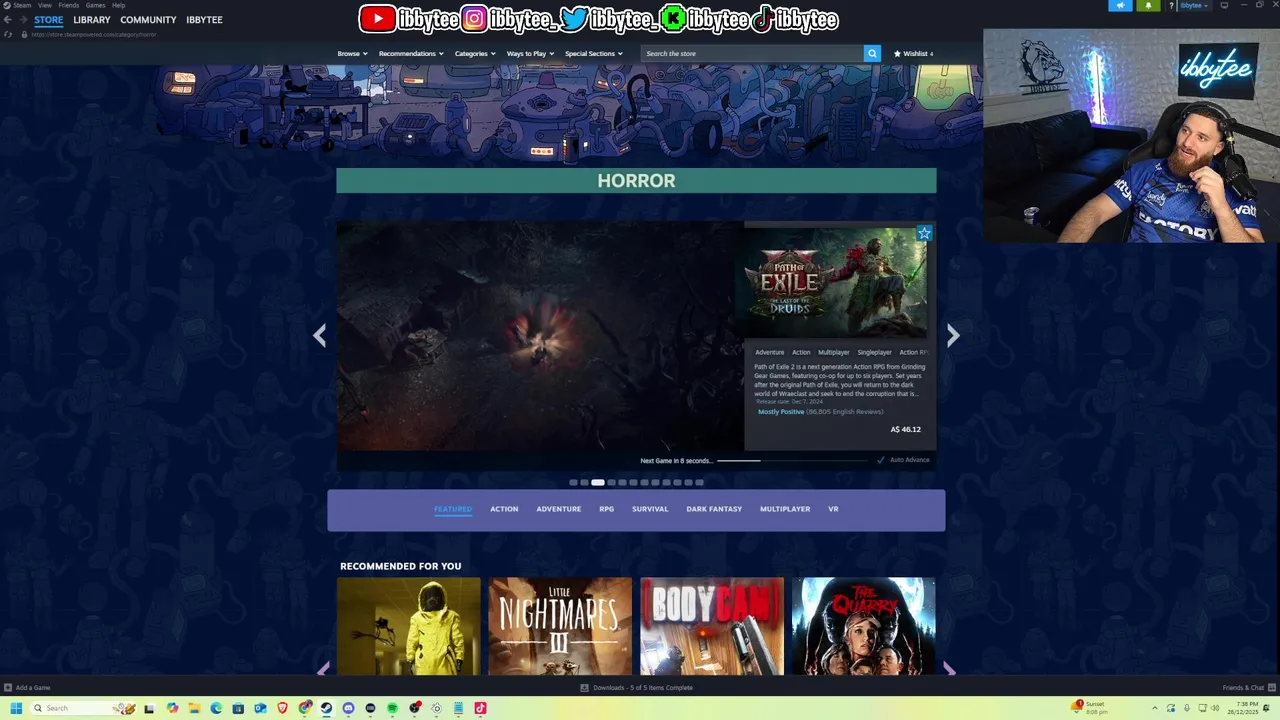Select the DARK FANTASY category tab
The width and height of the screenshot is (1280, 720).
pyautogui.click(x=714, y=509)
